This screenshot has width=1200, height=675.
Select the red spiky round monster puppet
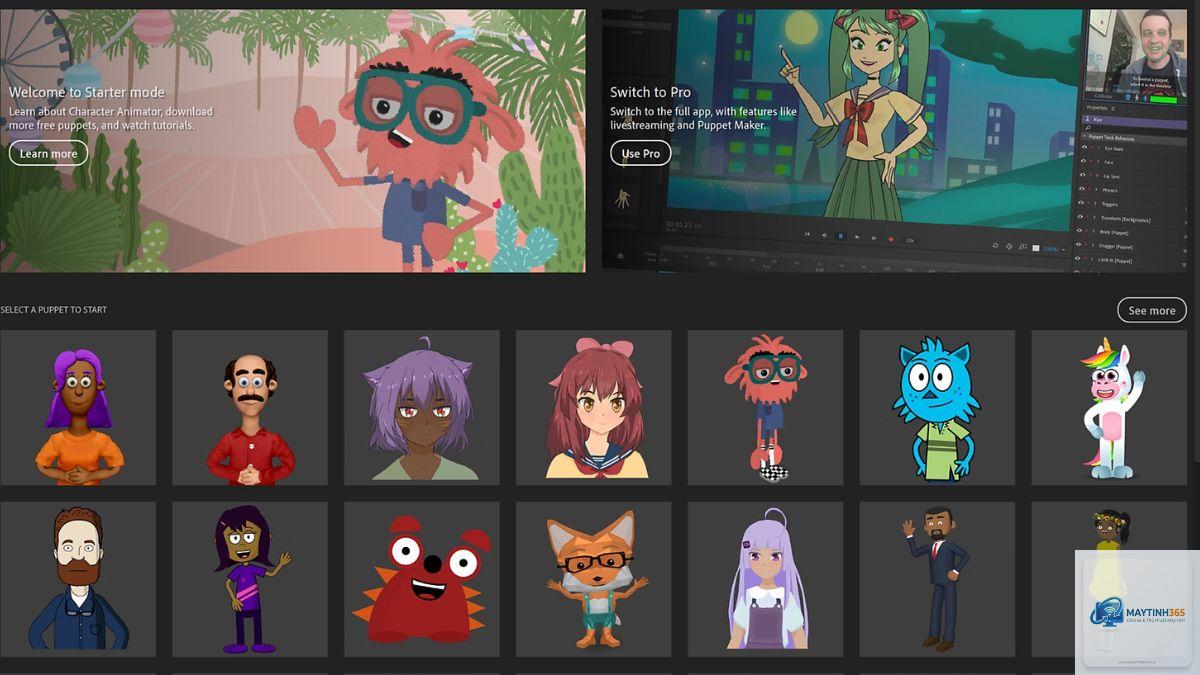(422, 580)
